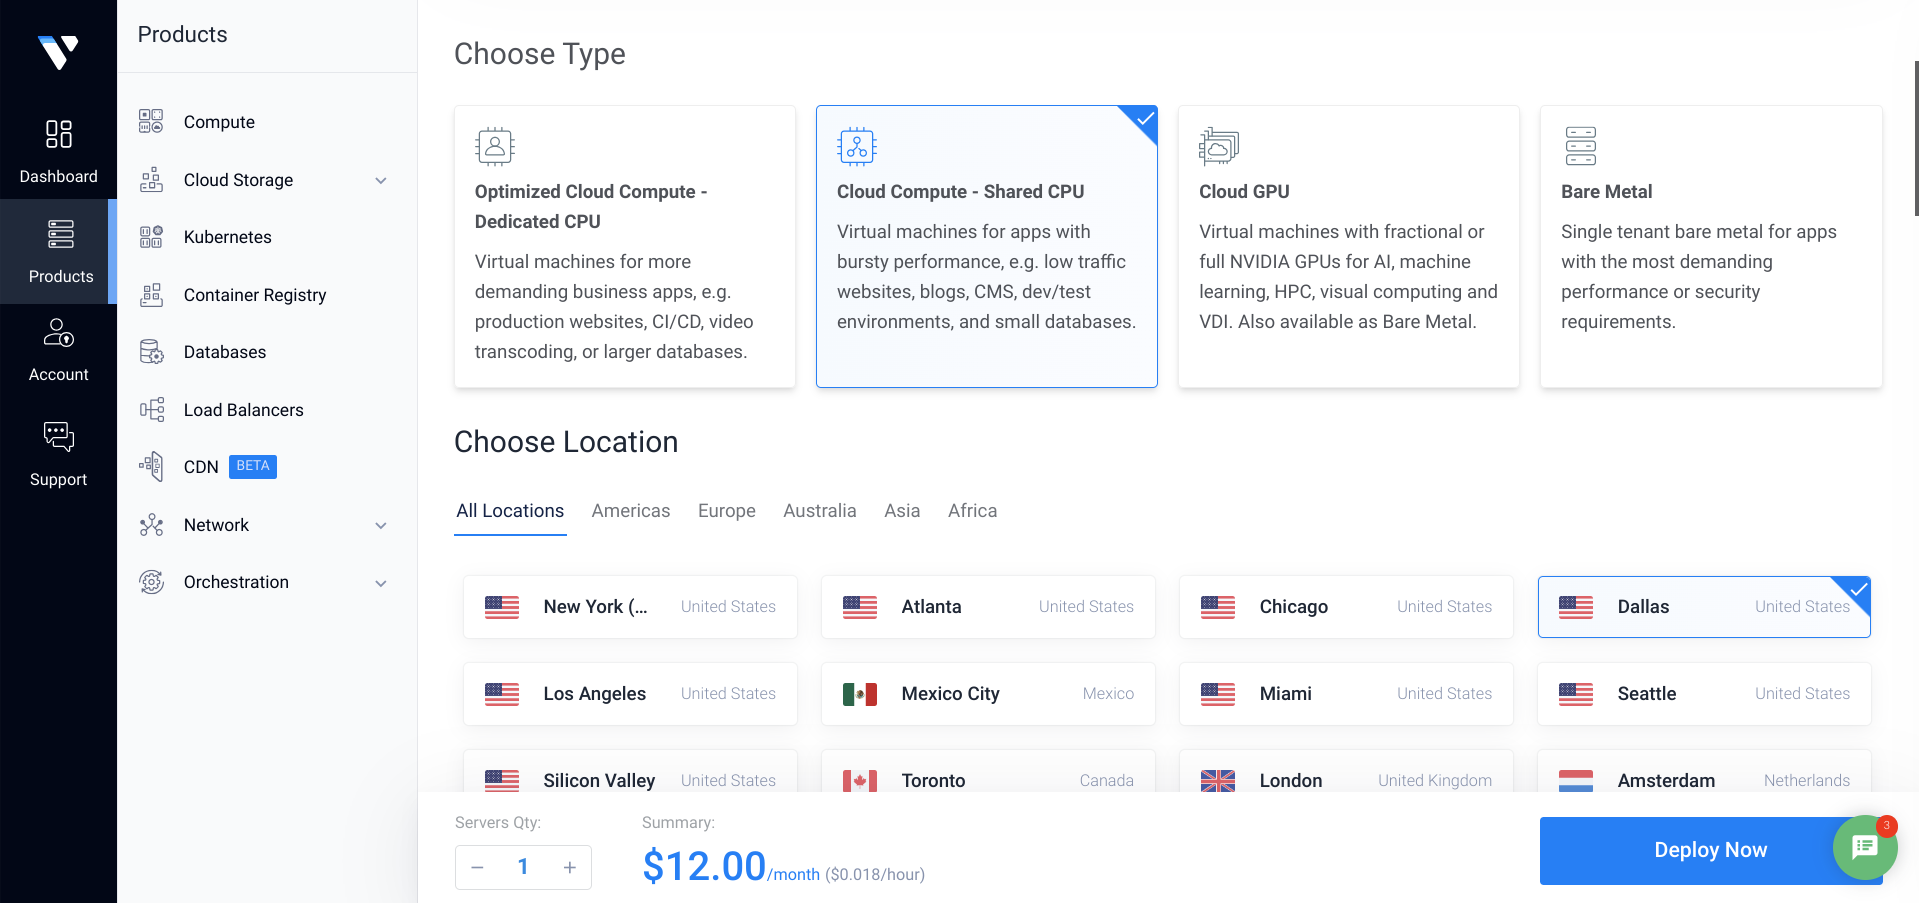Click the Network icon

tap(151, 525)
